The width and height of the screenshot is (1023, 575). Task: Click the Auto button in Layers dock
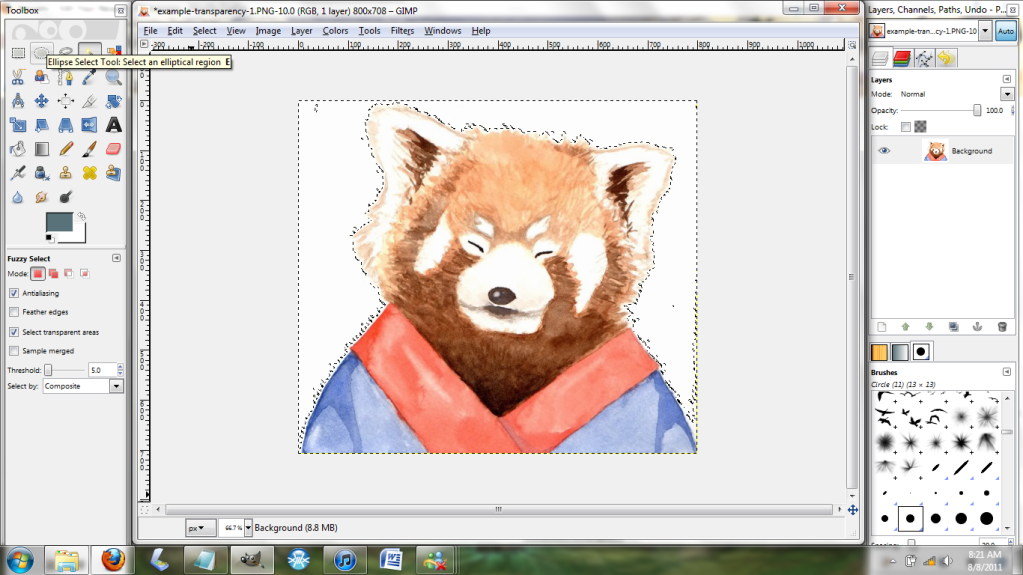(x=1005, y=31)
